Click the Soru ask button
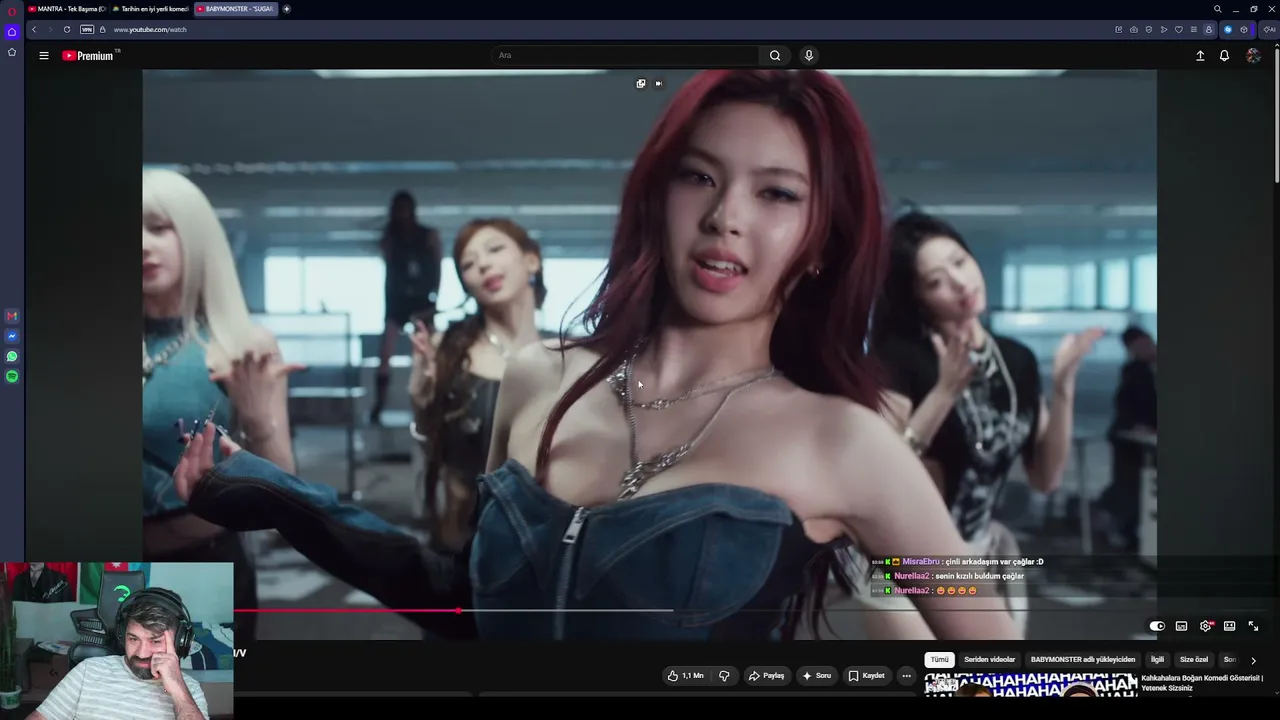This screenshot has height=720, width=1280. click(817, 676)
